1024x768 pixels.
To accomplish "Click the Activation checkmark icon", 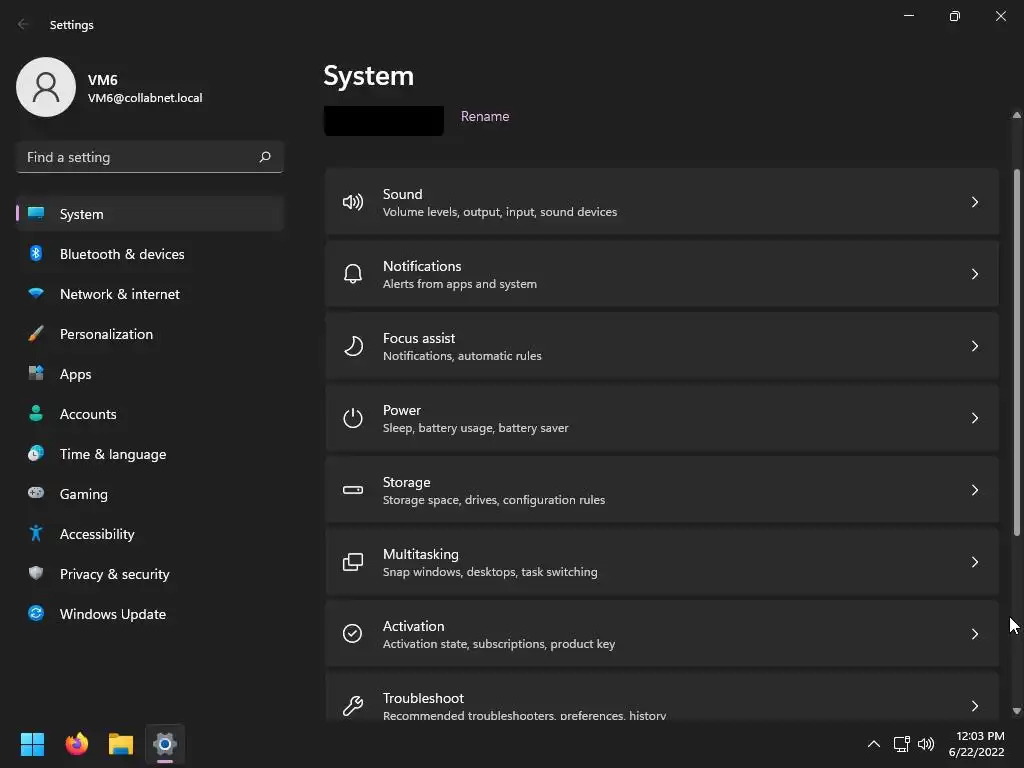I will (352, 634).
